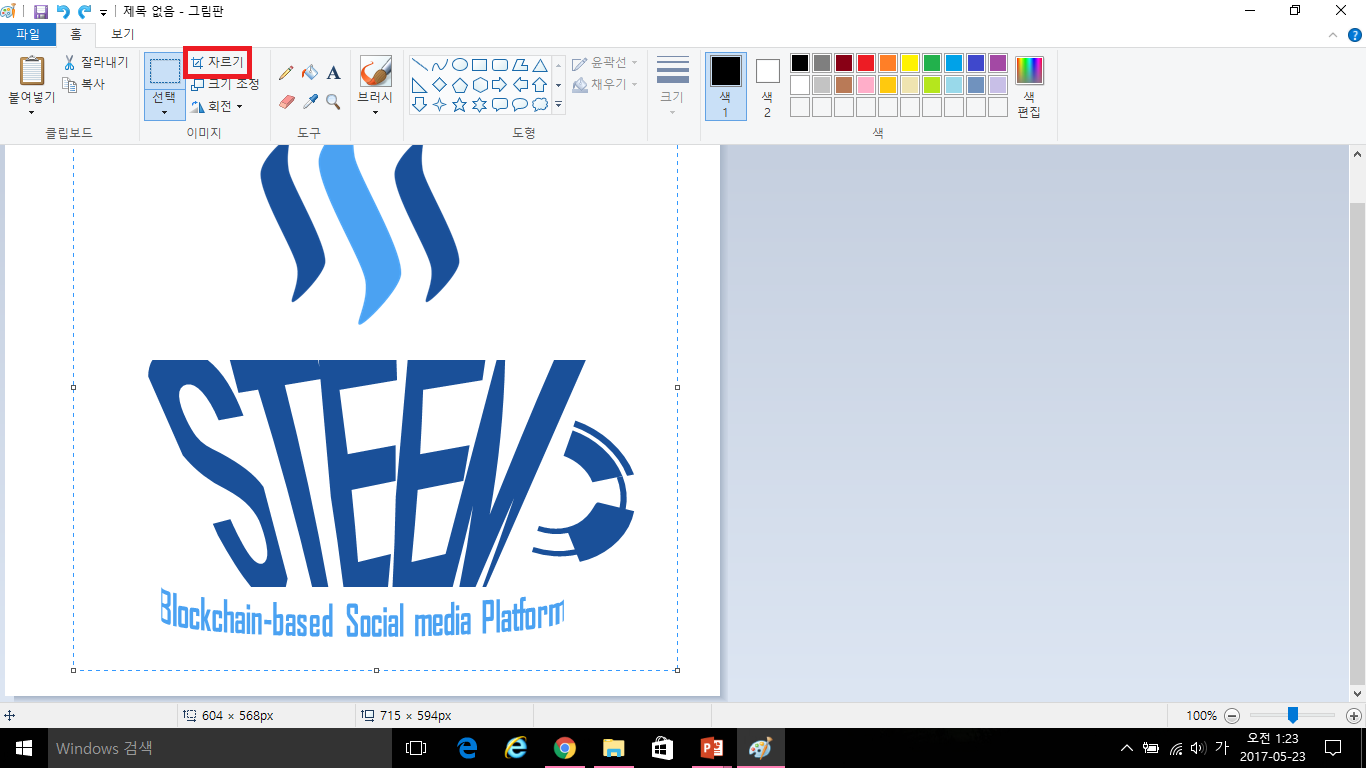Click the vertical scrollbar up arrow
The height and width of the screenshot is (768, 1366).
(1358, 154)
